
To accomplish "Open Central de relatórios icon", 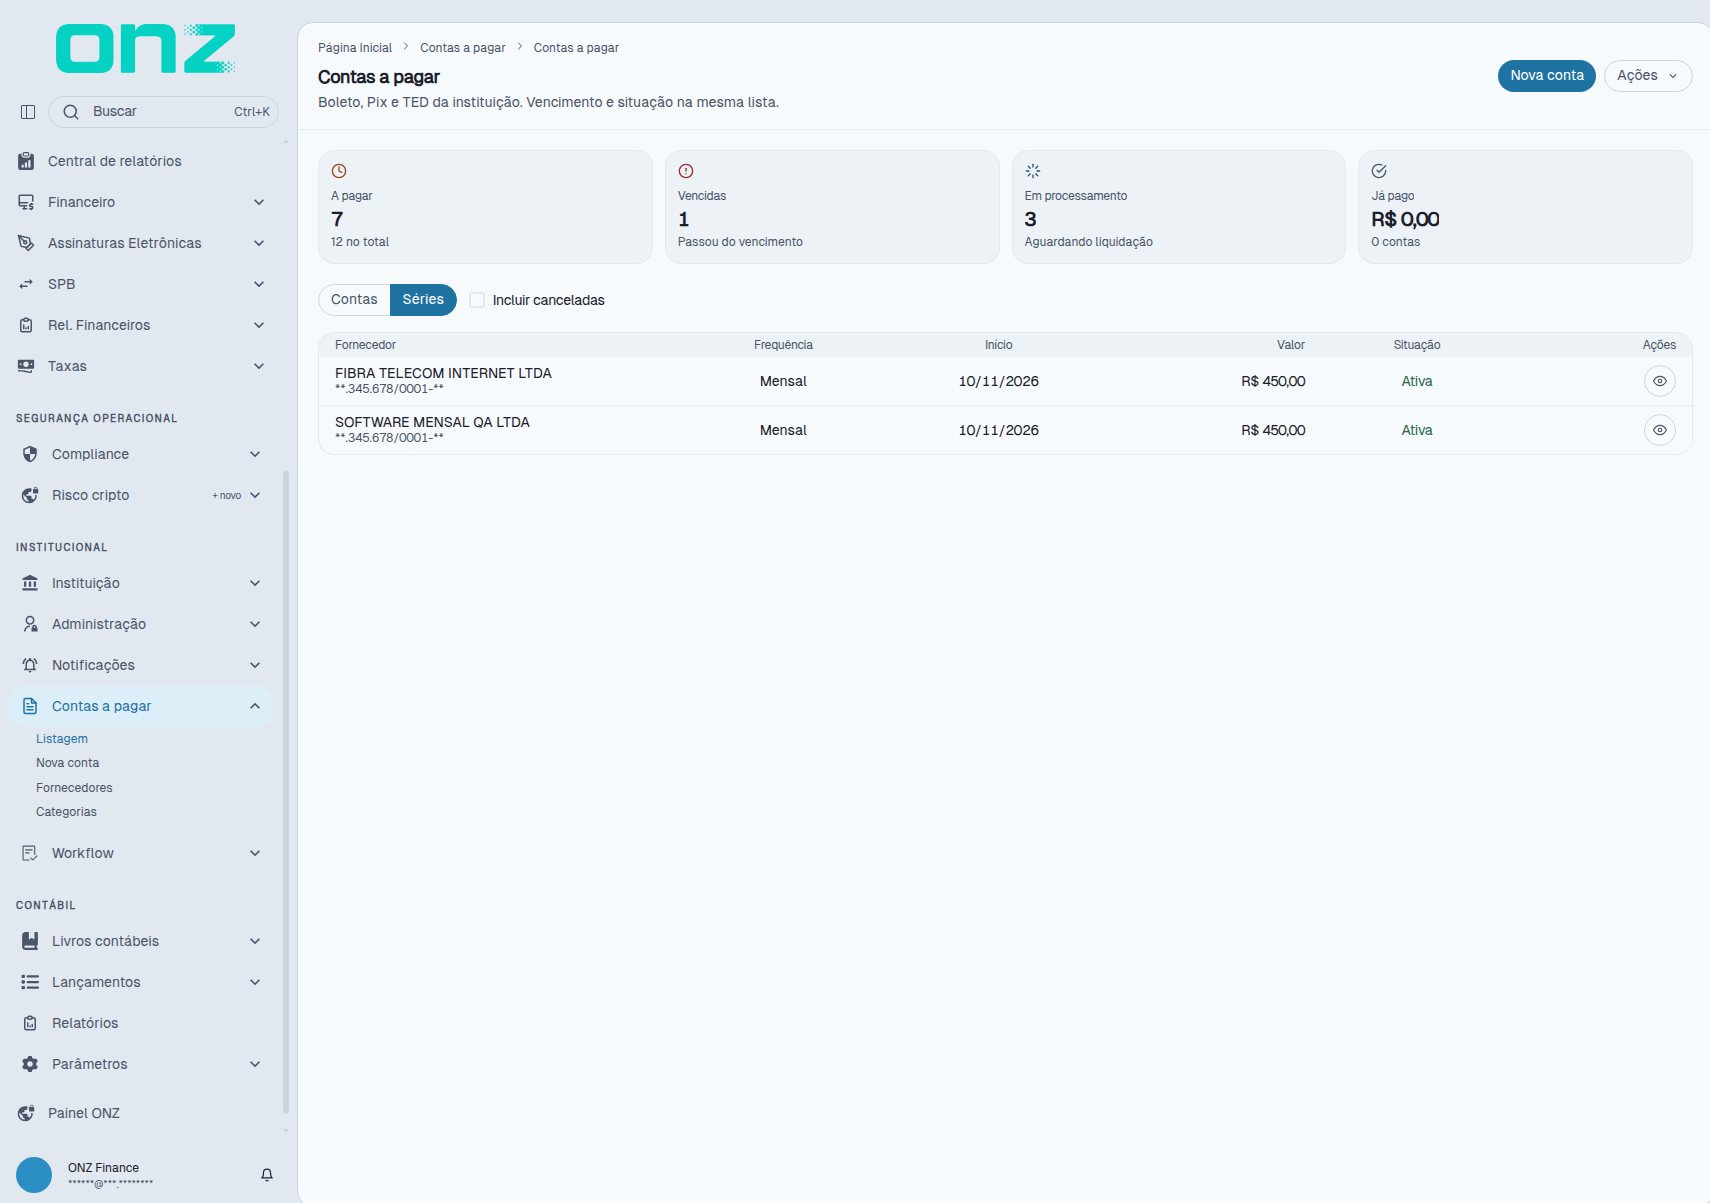I will pyautogui.click(x=26, y=161).
